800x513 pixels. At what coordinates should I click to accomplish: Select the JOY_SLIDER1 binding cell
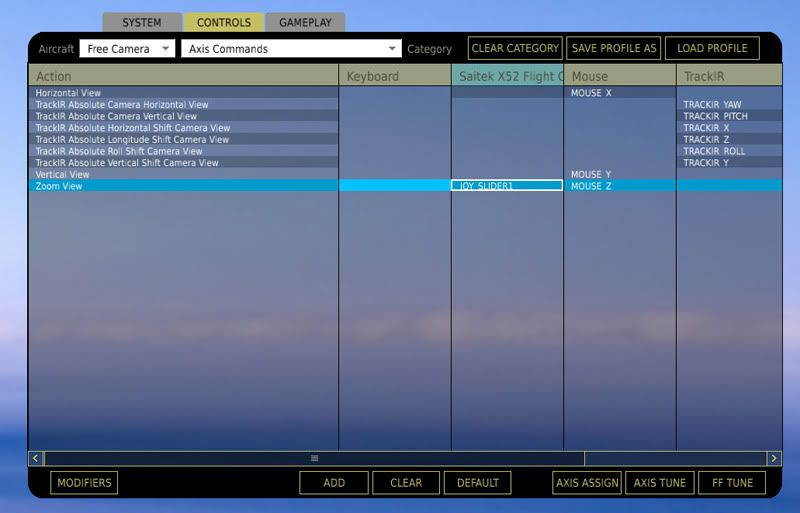(x=507, y=186)
